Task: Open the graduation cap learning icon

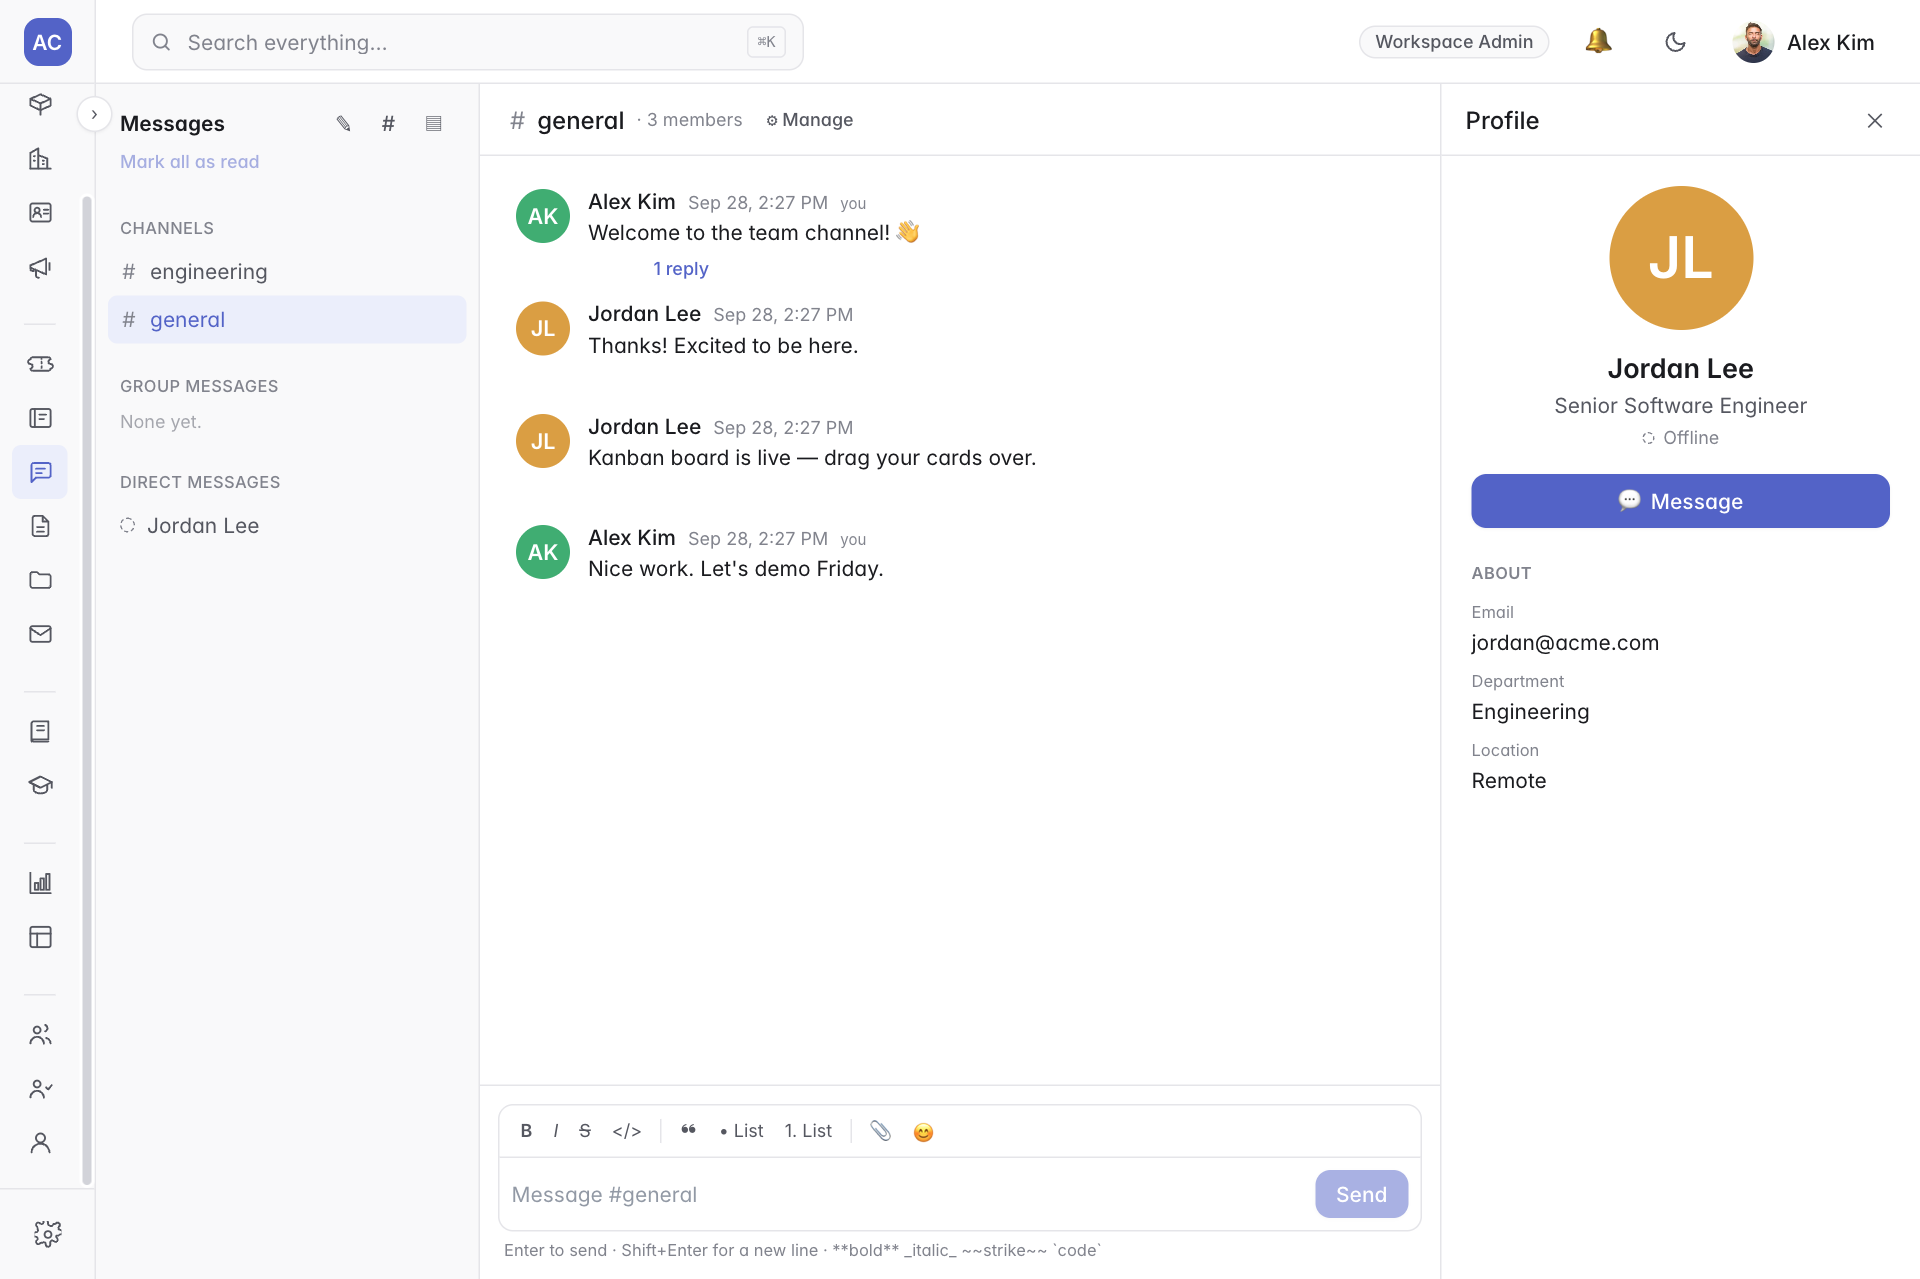Action: coord(40,785)
